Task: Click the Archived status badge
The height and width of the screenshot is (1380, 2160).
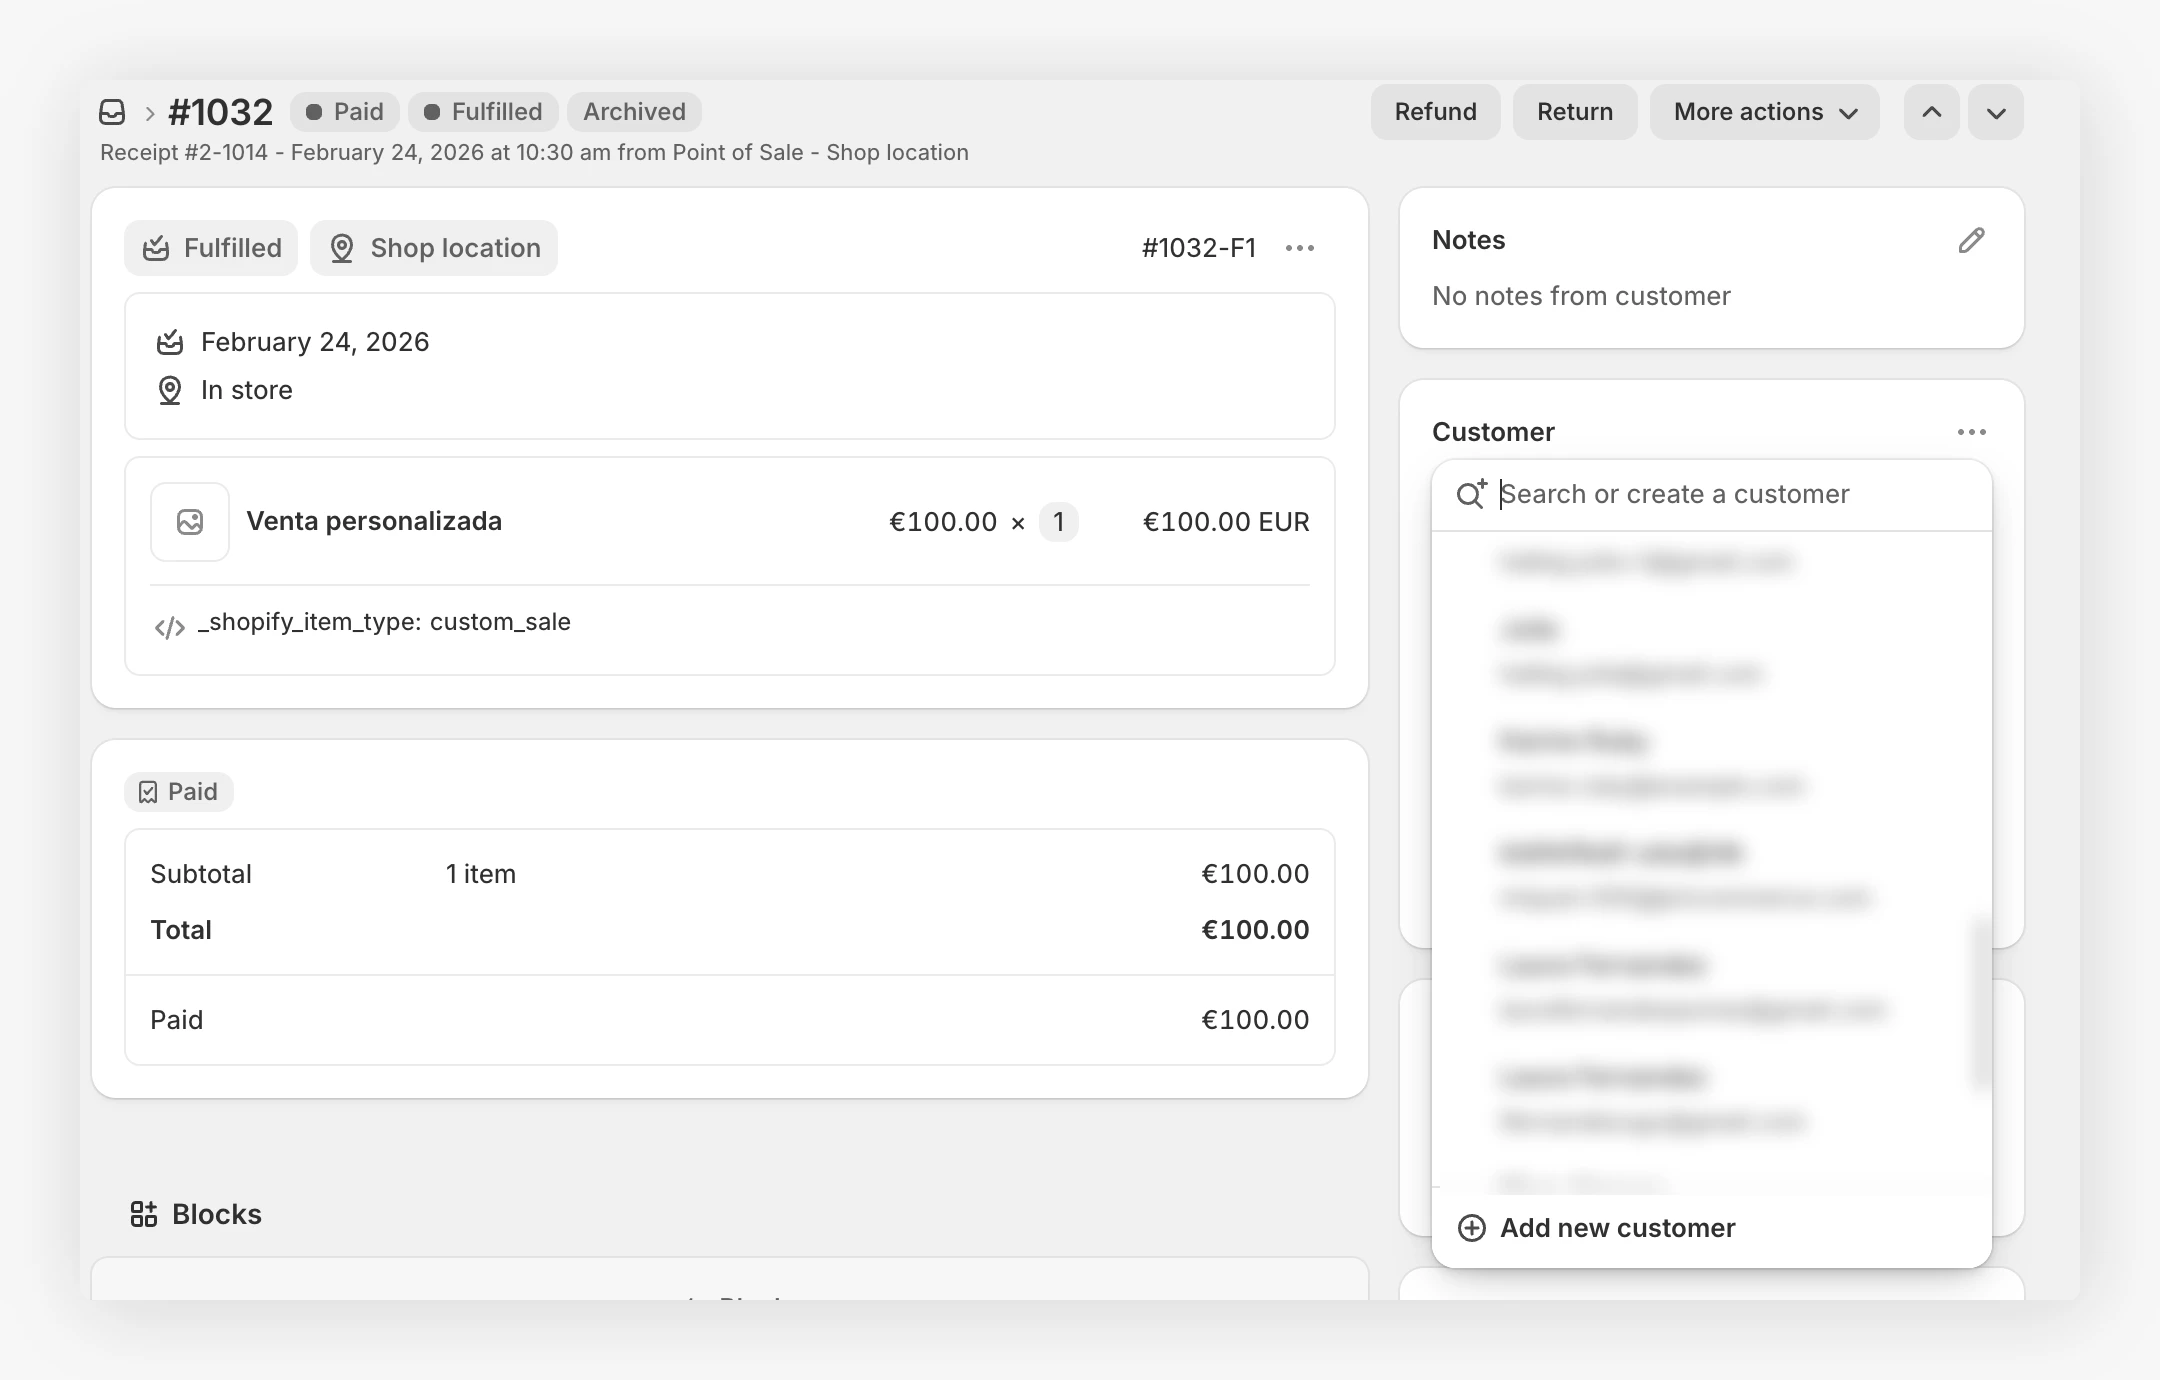Action: tap(634, 112)
